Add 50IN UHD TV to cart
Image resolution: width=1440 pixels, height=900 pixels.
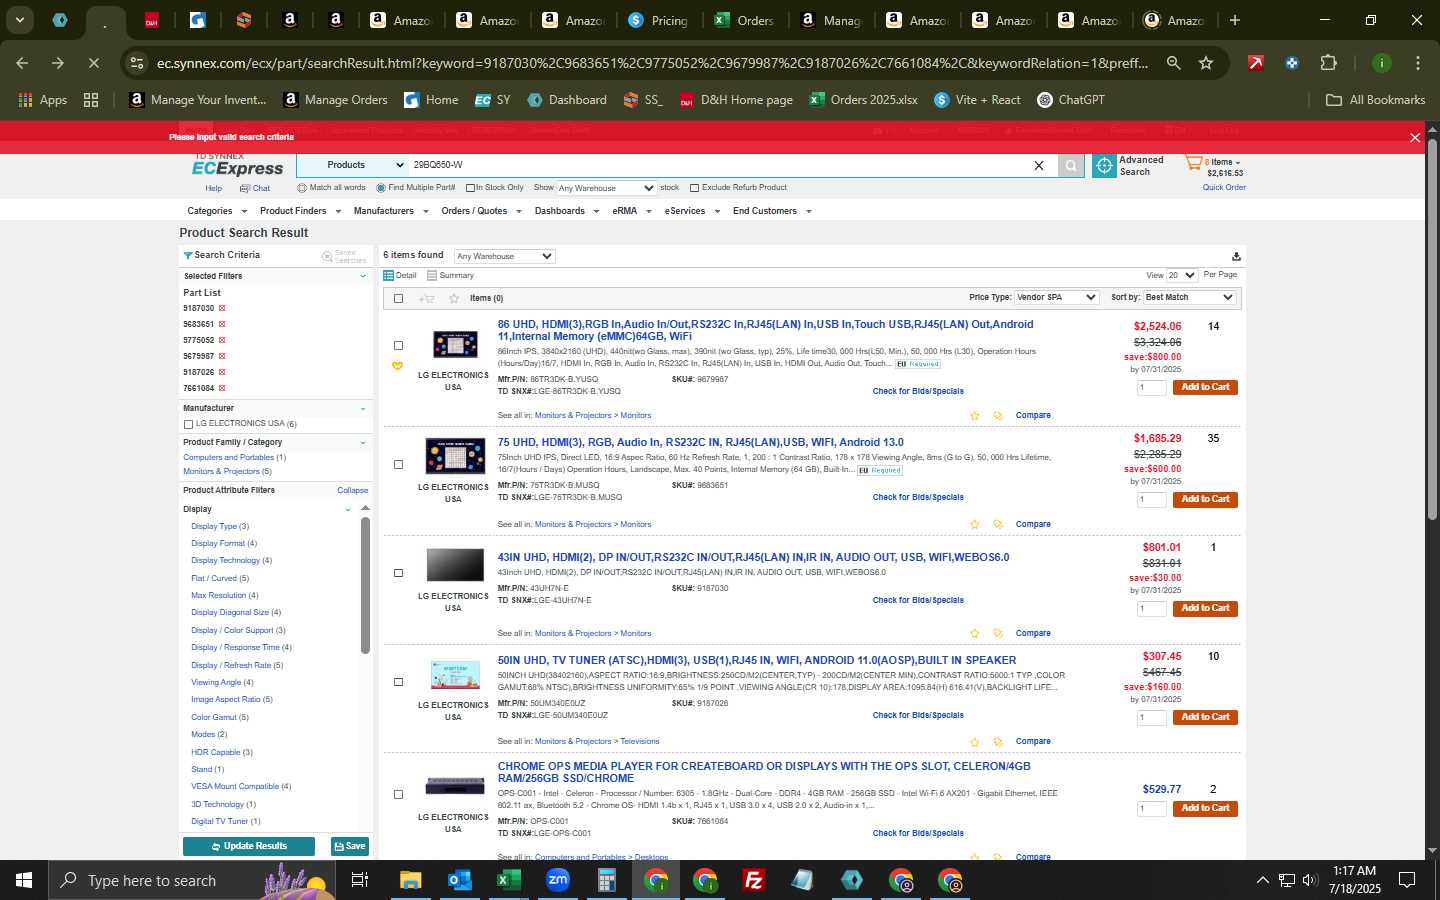coord(1205,717)
